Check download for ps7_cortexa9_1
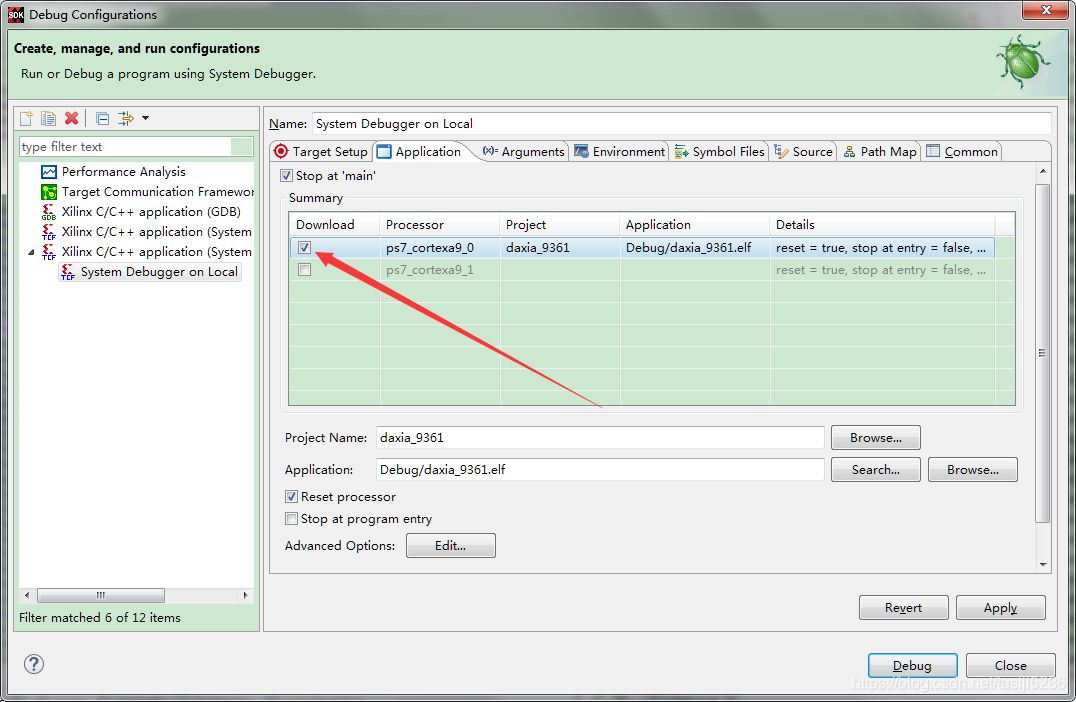Viewport: 1076px width, 702px height. 305,270
